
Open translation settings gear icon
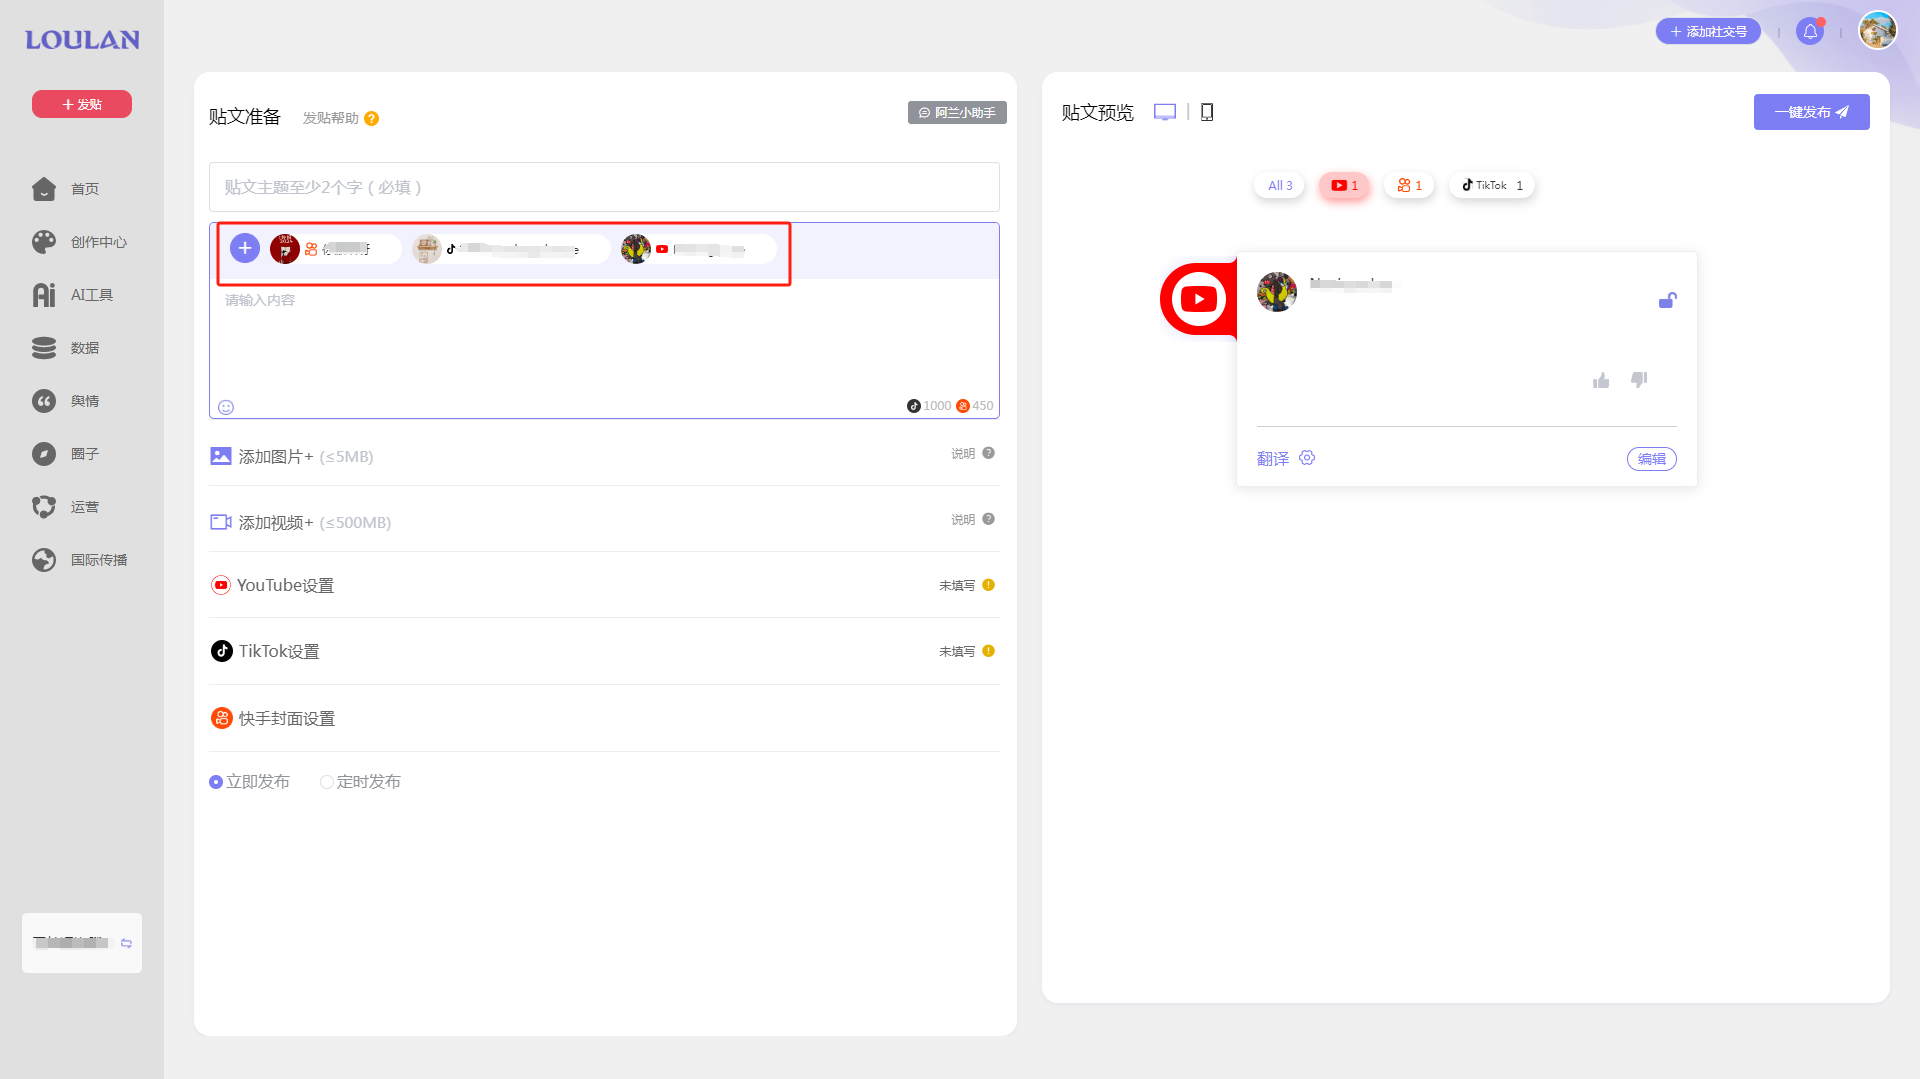click(1307, 458)
